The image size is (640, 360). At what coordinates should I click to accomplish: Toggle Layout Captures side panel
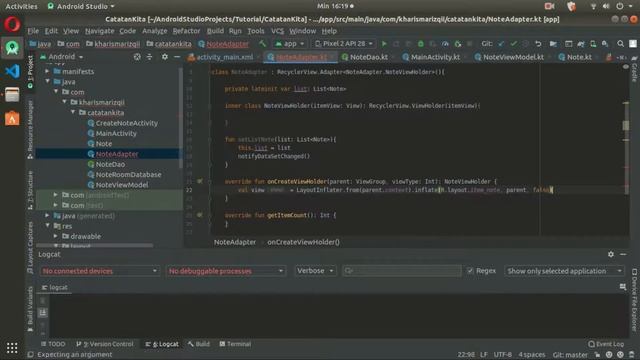(30, 247)
